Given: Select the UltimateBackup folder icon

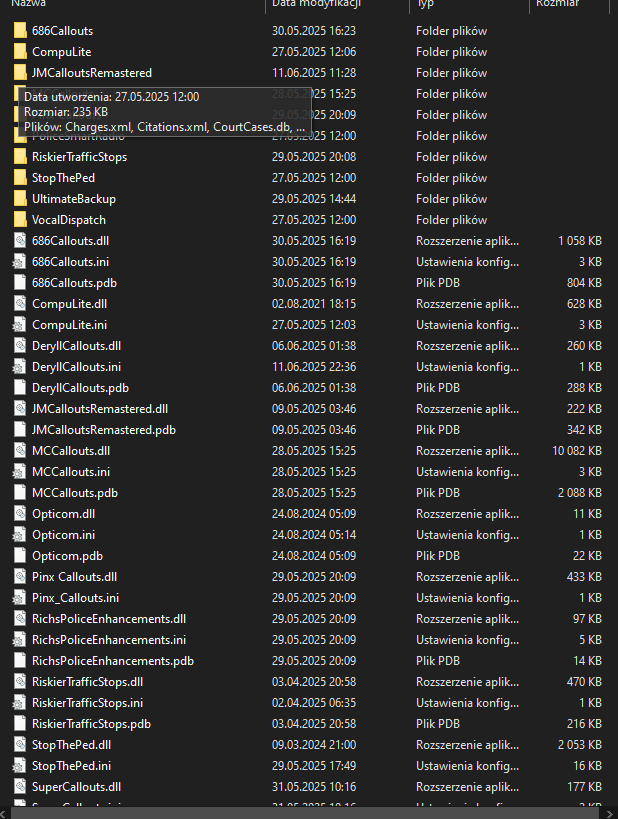Looking at the screenshot, I should coord(20,199).
